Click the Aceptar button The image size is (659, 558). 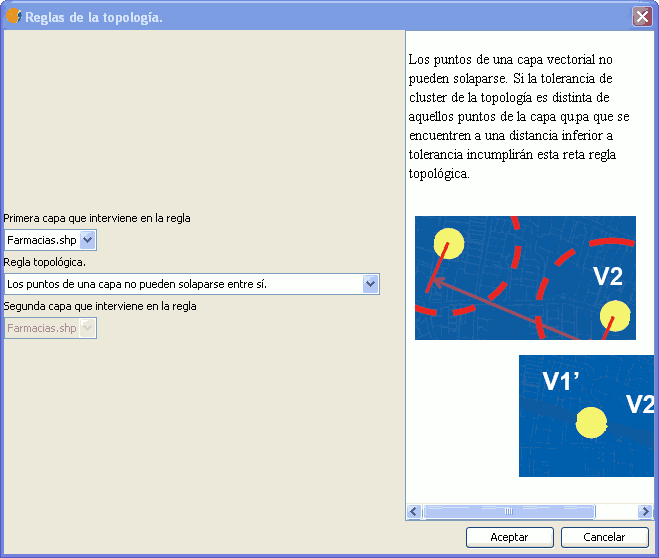[509, 537]
